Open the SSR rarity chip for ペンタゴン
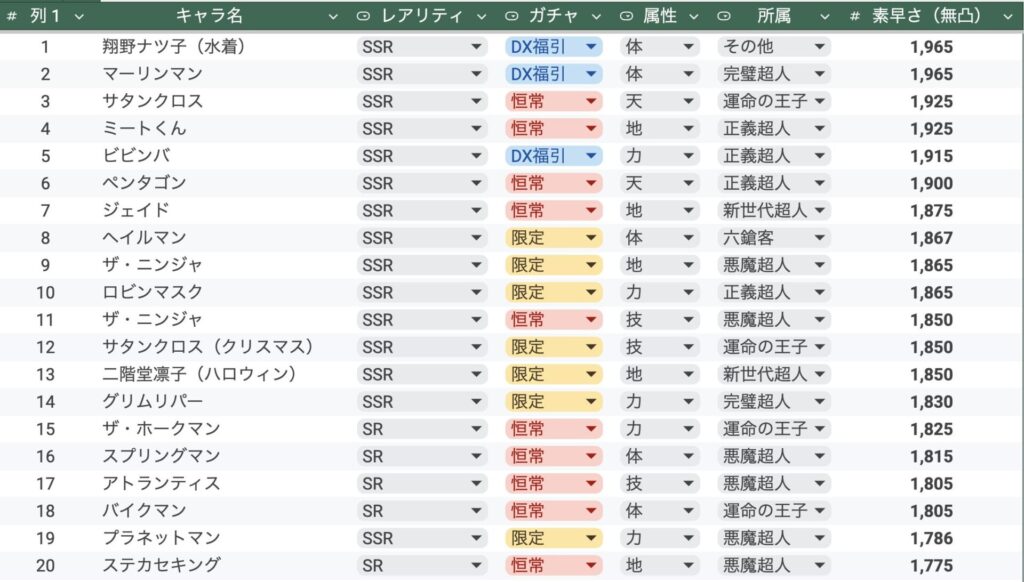The image size is (1024, 582). tap(421, 183)
